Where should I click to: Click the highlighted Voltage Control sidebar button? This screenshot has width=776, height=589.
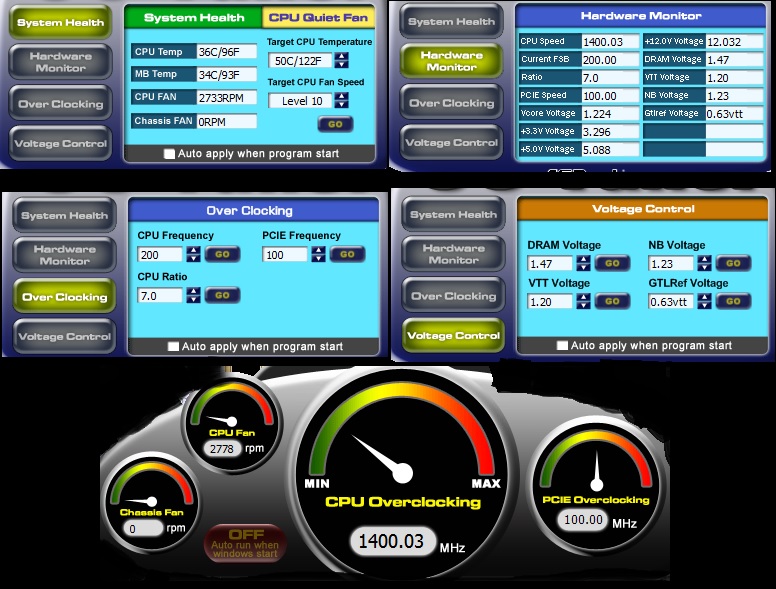pos(453,336)
